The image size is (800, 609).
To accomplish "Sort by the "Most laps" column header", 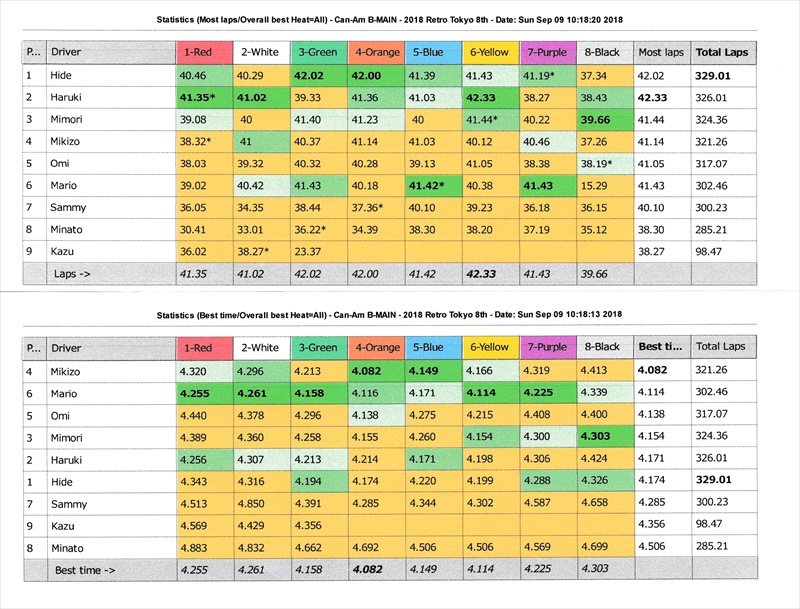I will [x=660, y=52].
